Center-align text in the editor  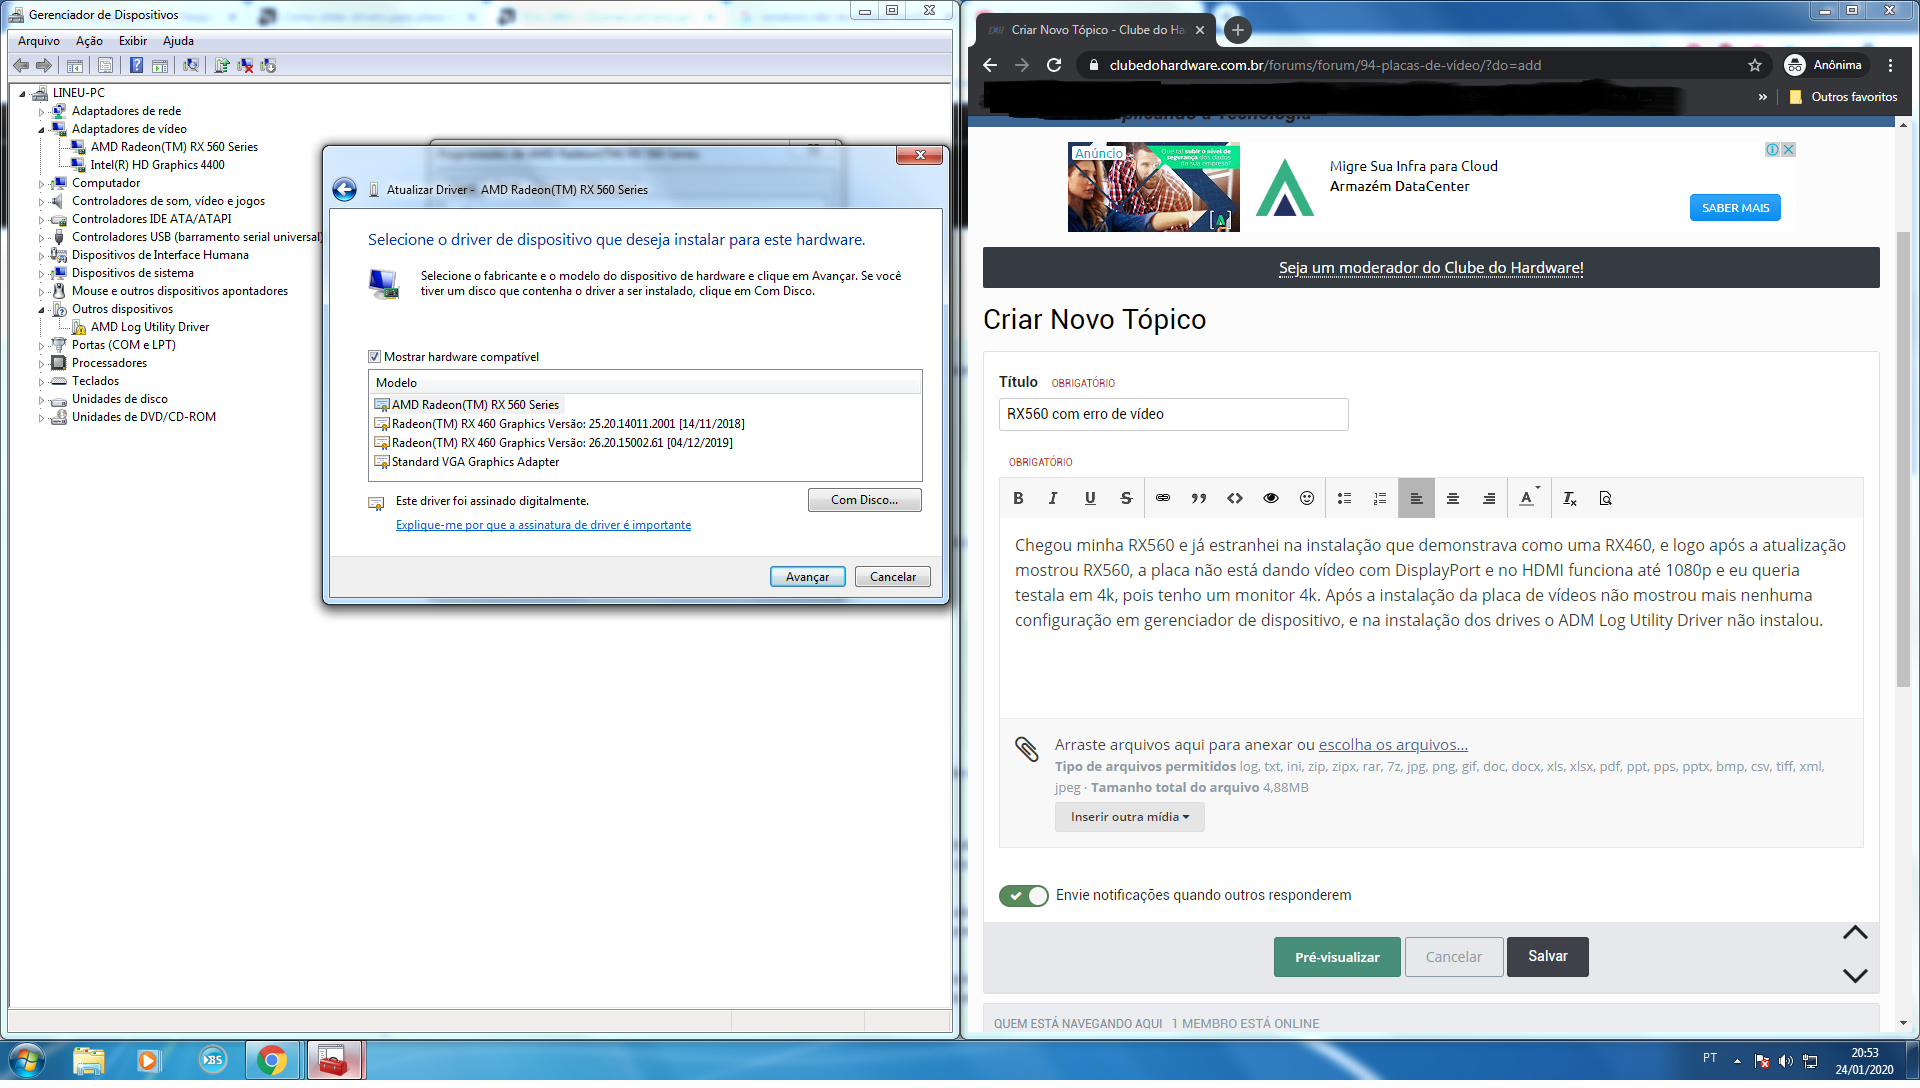tap(1453, 498)
